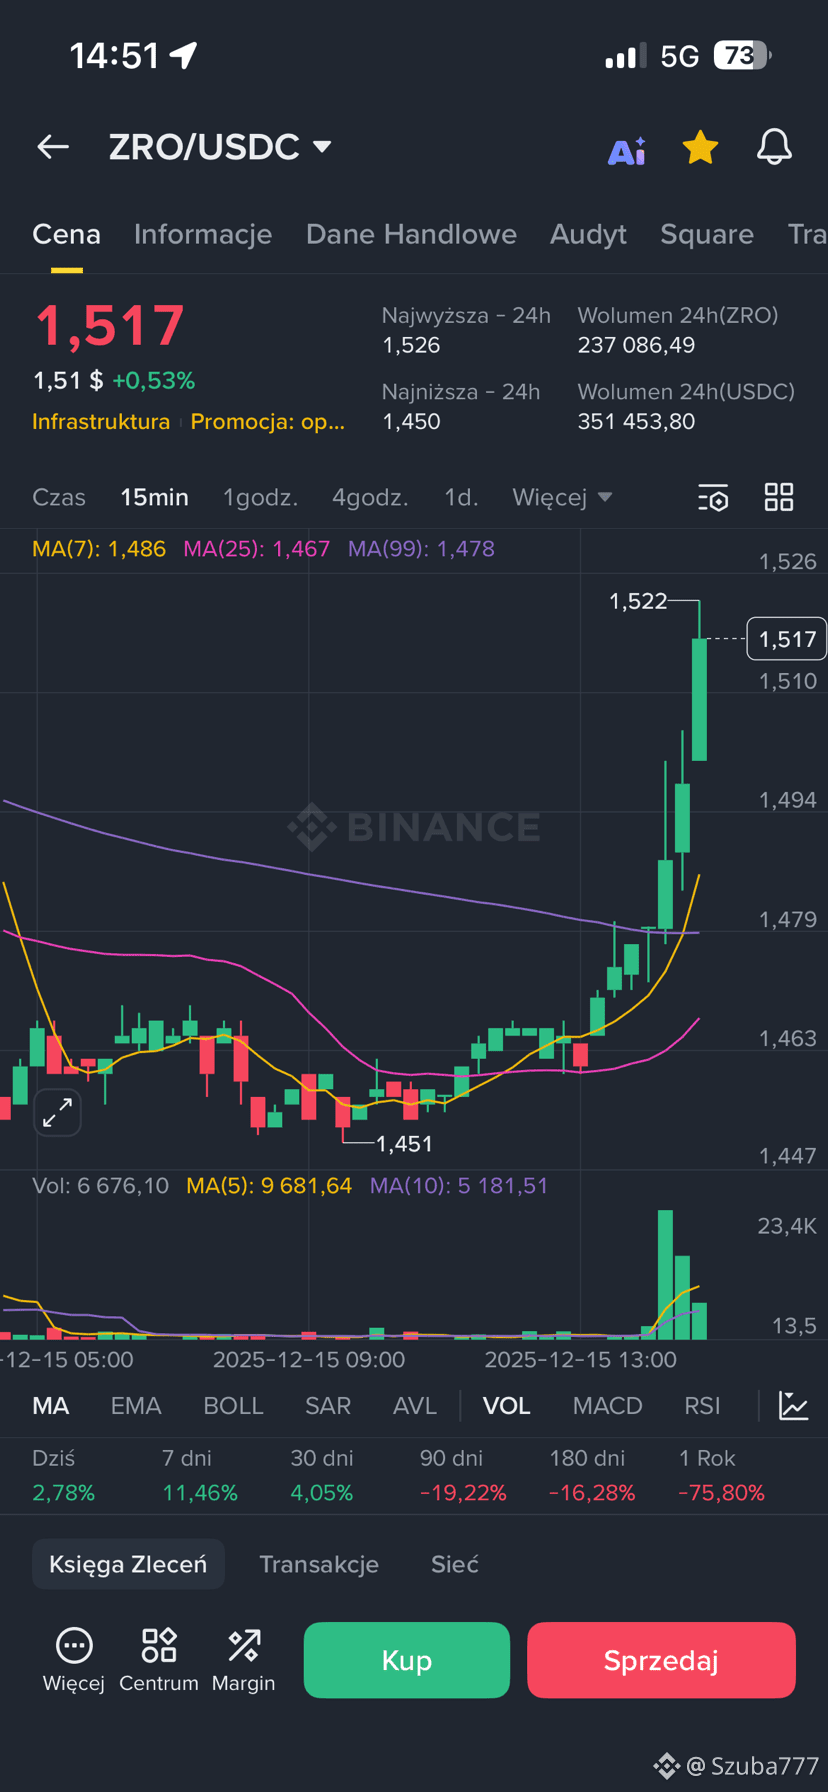
Task: Tap the 7 dni 11,46% value
Action: 200,1493
